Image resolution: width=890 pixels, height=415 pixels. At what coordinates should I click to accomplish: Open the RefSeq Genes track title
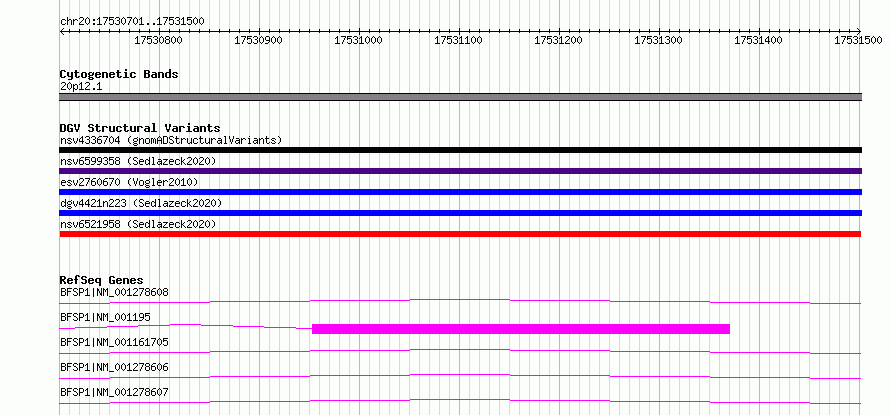click(x=102, y=280)
